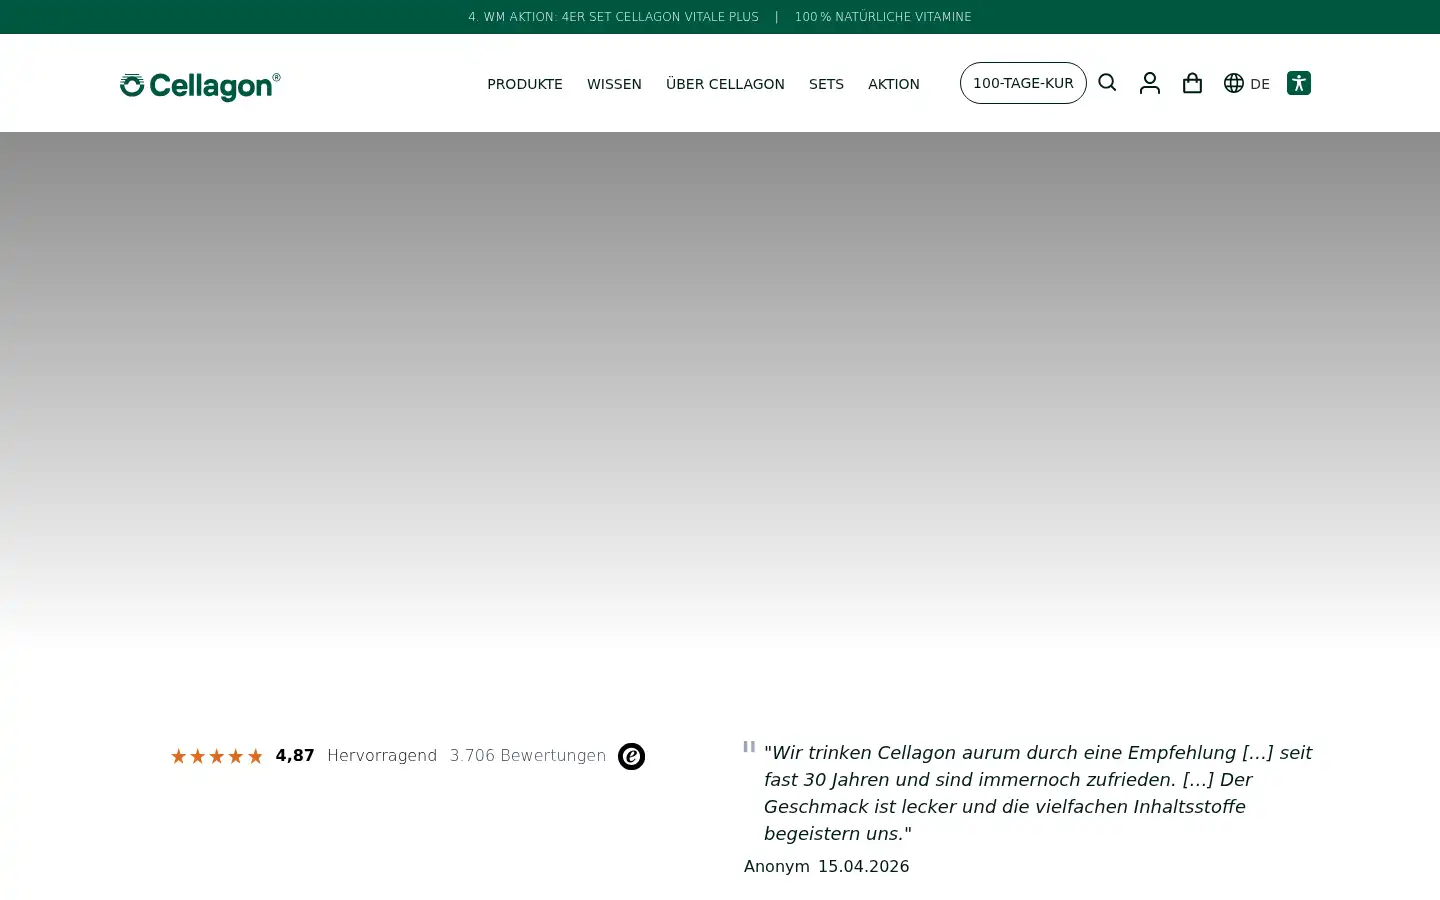Open the accessibility options icon
This screenshot has height=900, width=1440.
coord(1299,83)
